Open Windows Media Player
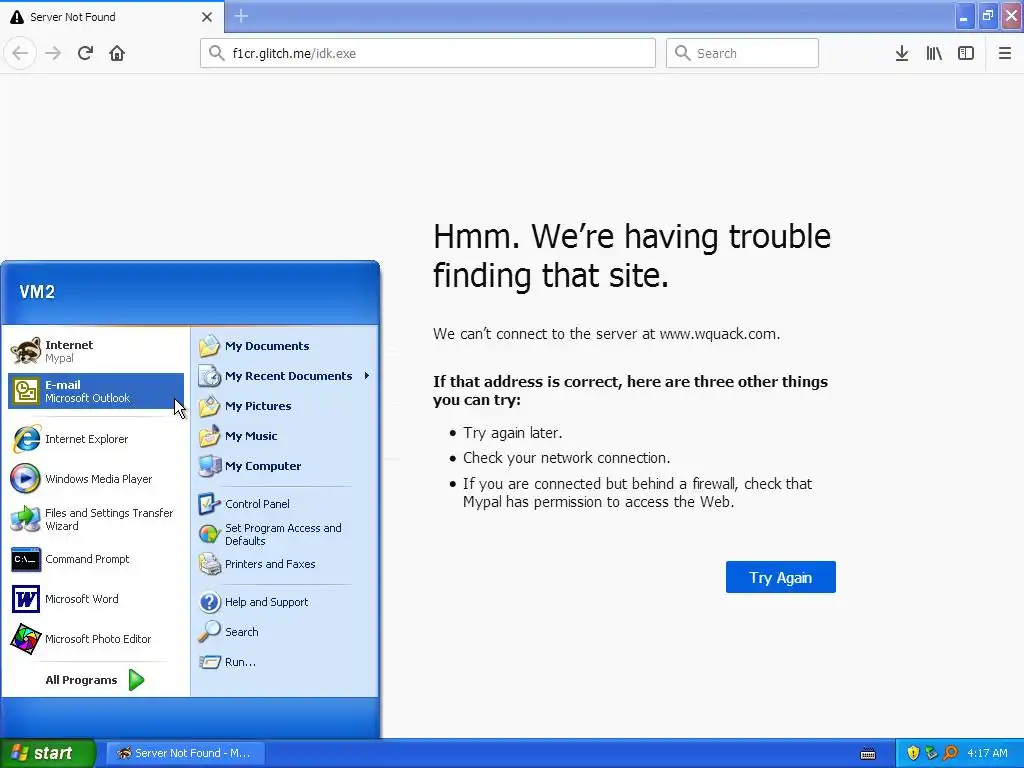The height and width of the screenshot is (768, 1024). (x=96, y=479)
